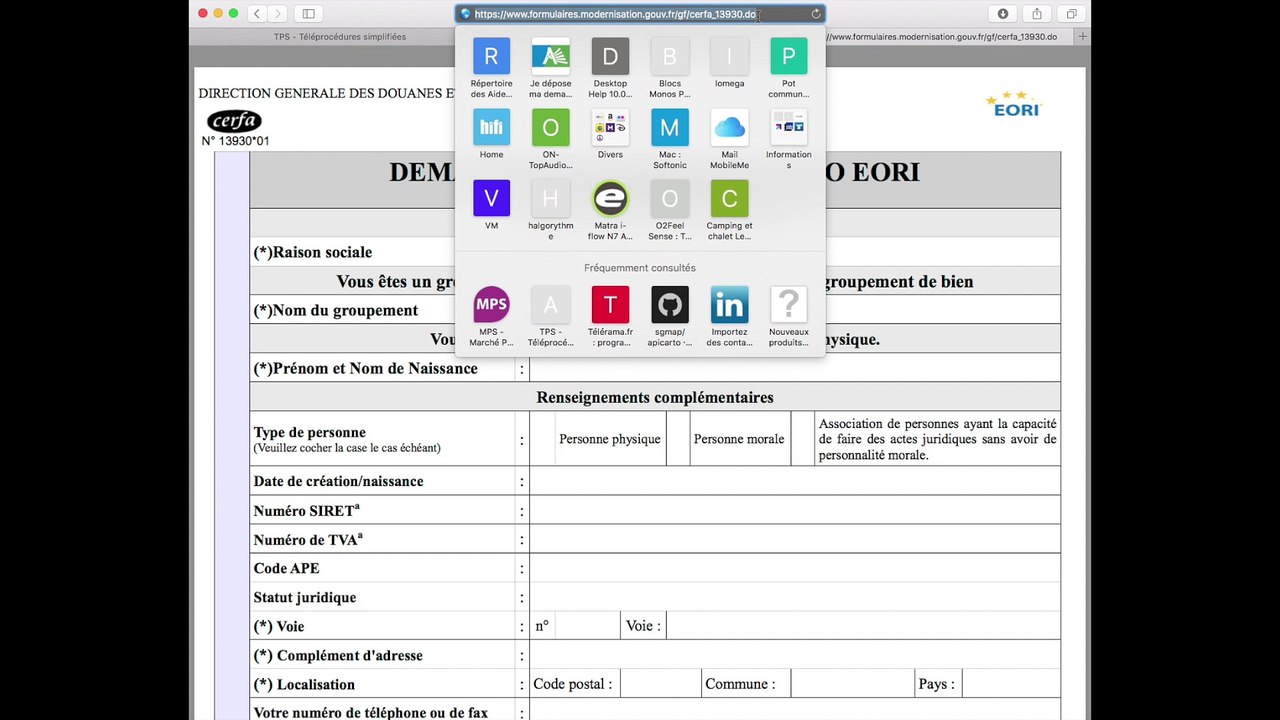This screenshot has height=720, width=1280.
Task: Click the téléphone ou fax field
Action: coord(794,712)
